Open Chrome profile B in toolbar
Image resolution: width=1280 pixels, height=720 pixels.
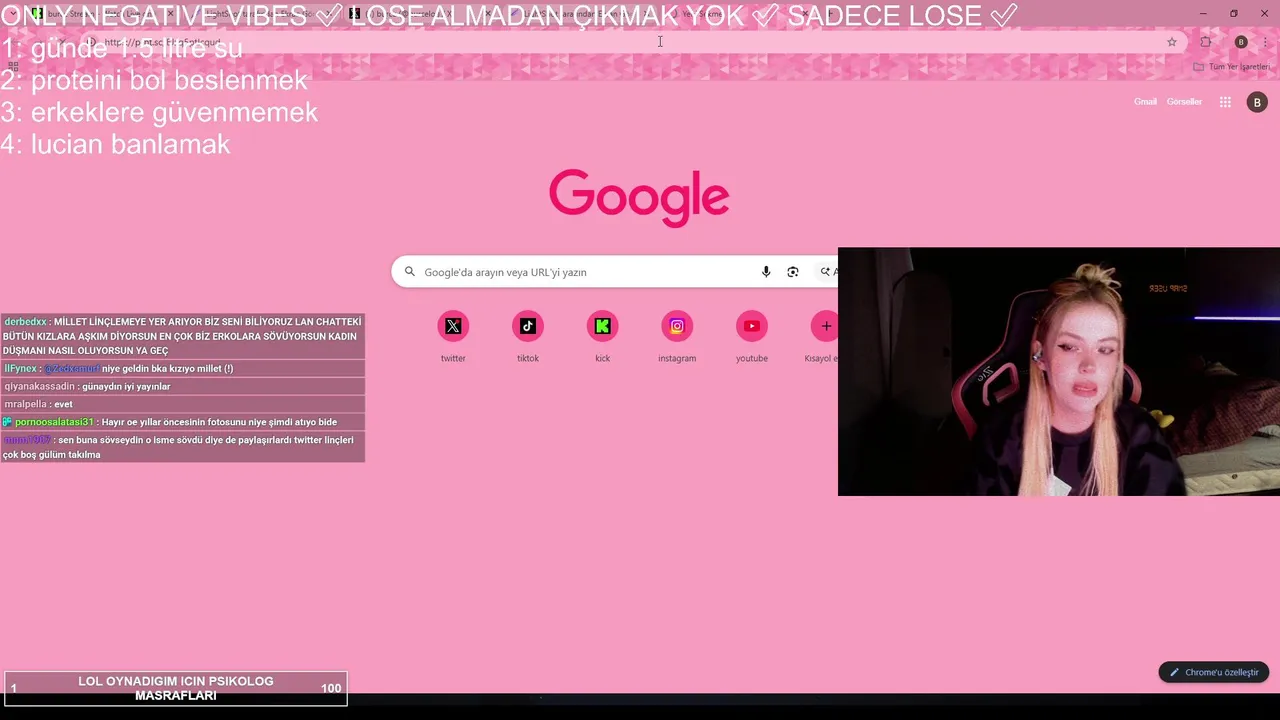coord(1241,42)
